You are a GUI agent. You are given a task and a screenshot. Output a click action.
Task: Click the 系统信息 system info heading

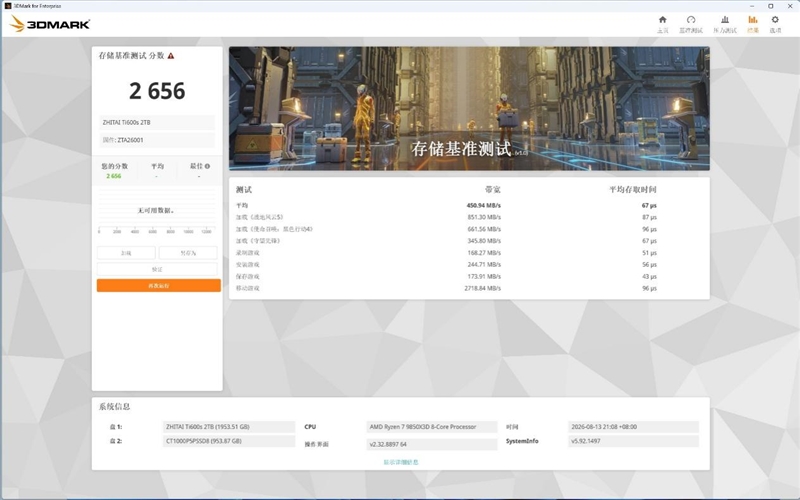pyautogui.click(x=114, y=406)
